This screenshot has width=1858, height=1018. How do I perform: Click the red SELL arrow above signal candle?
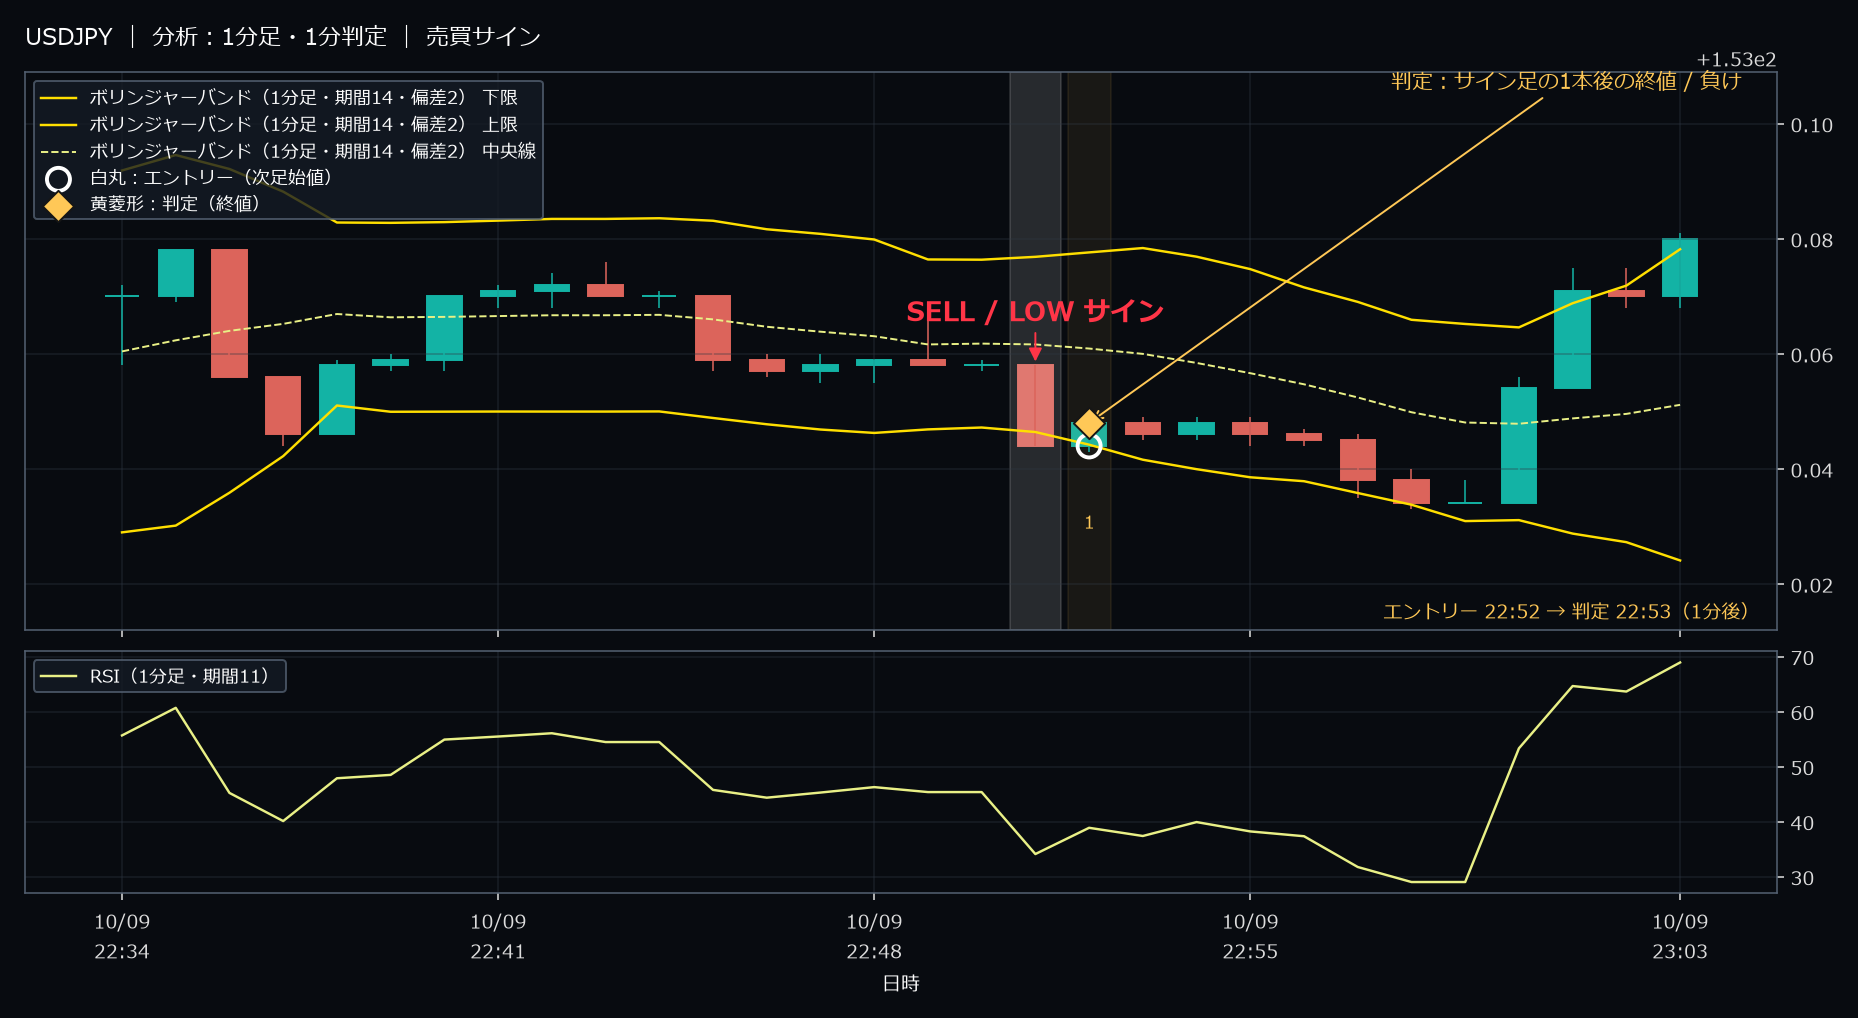tap(1035, 346)
